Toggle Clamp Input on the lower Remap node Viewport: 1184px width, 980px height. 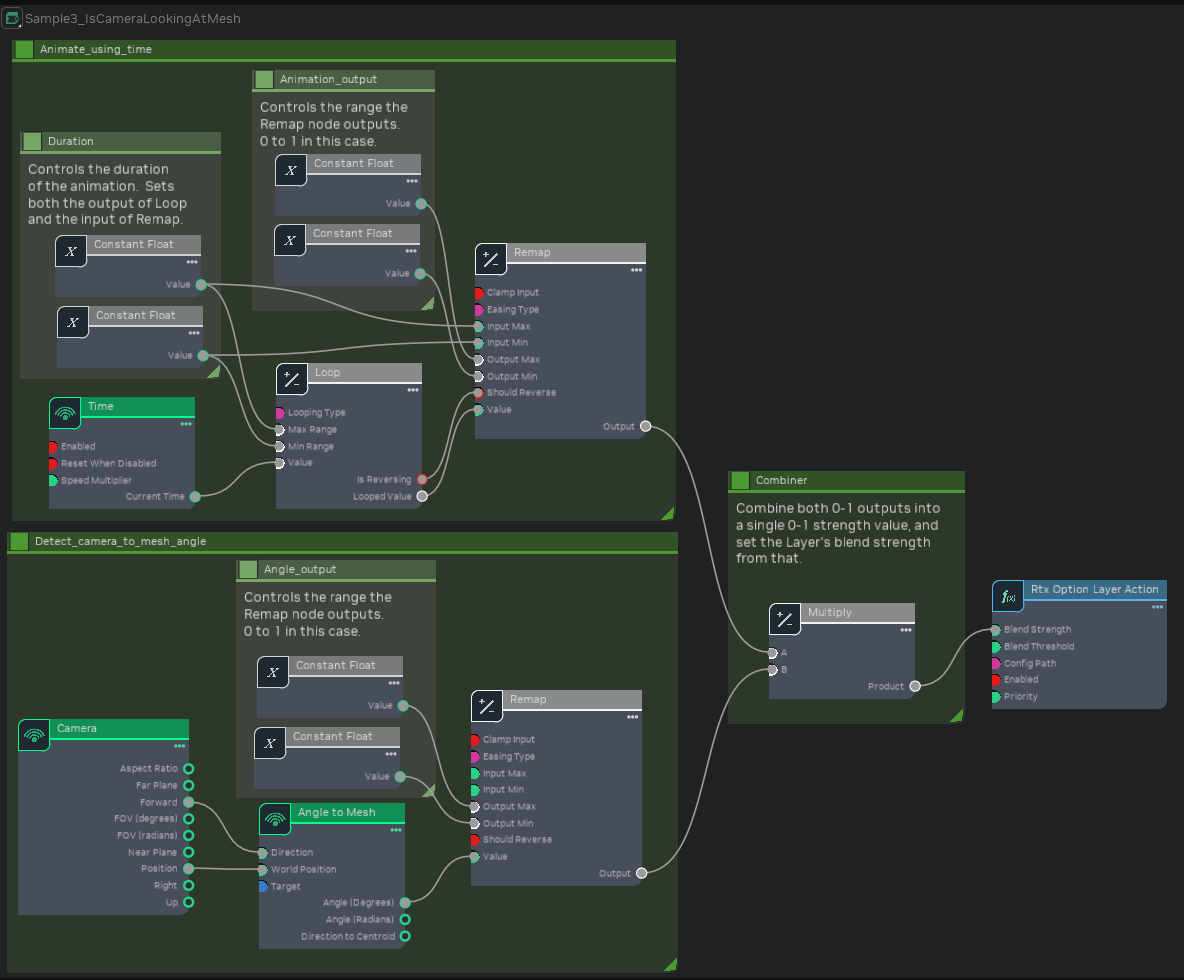pyautogui.click(x=474, y=739)
